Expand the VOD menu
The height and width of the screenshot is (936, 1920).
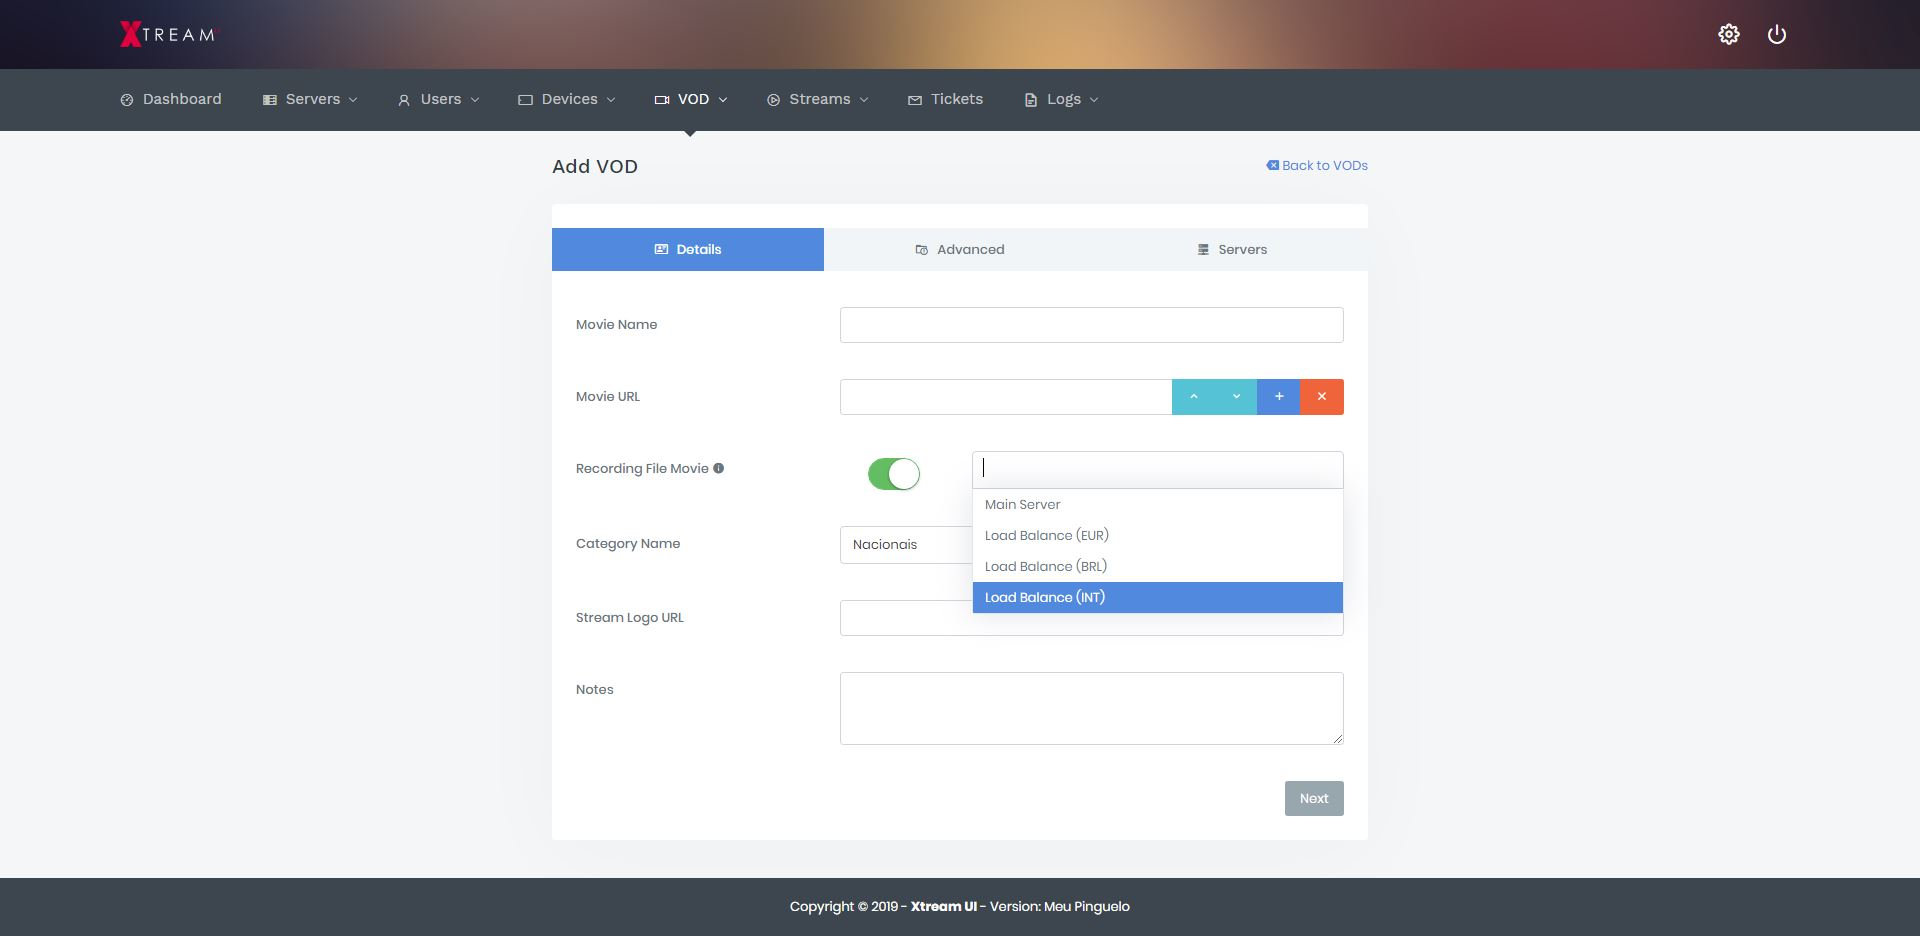coord(691,99)
